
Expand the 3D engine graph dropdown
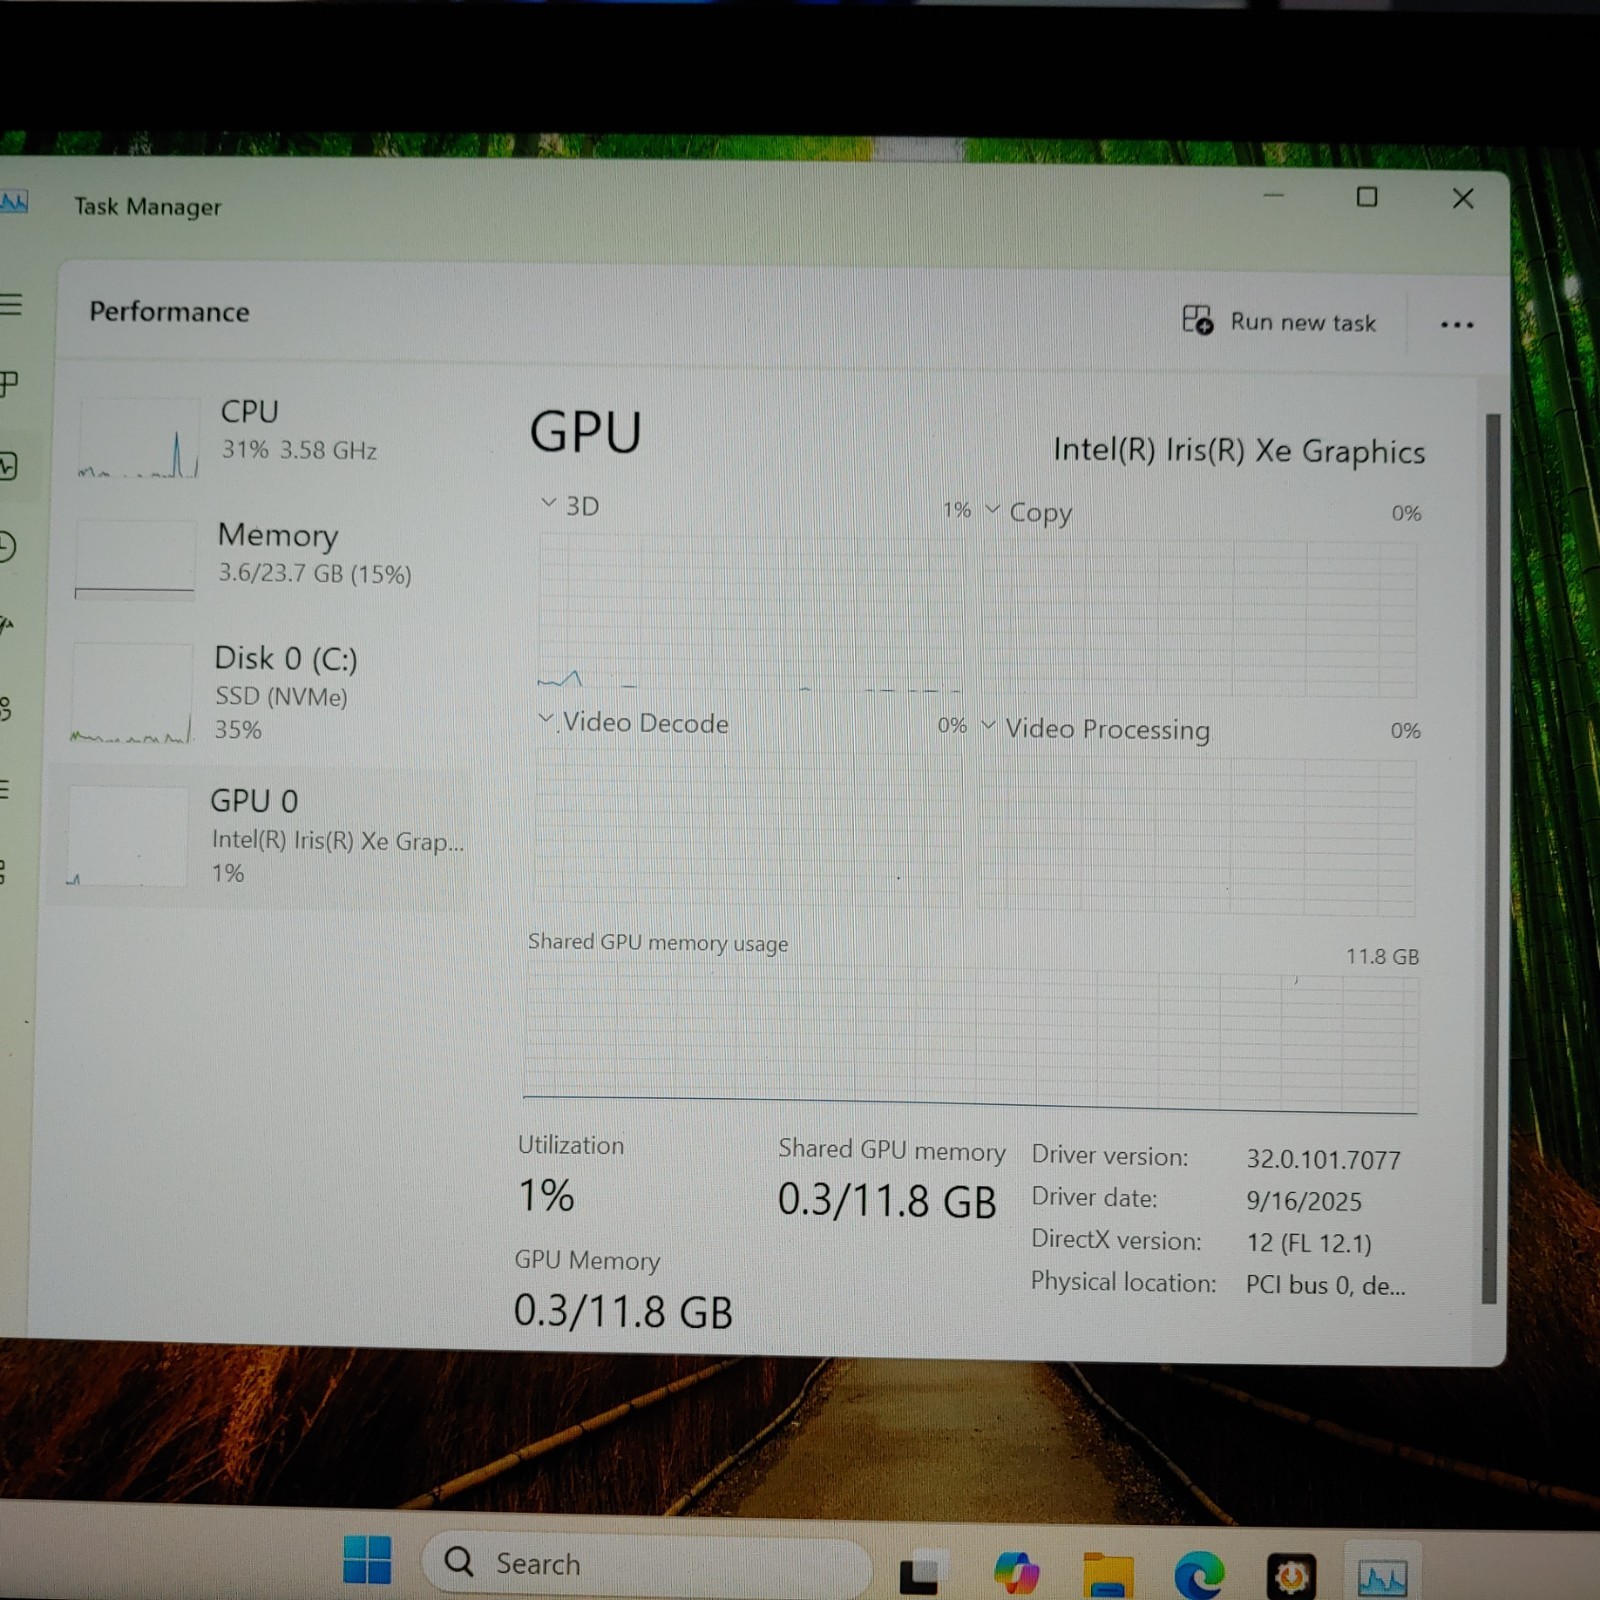(548, 502)
